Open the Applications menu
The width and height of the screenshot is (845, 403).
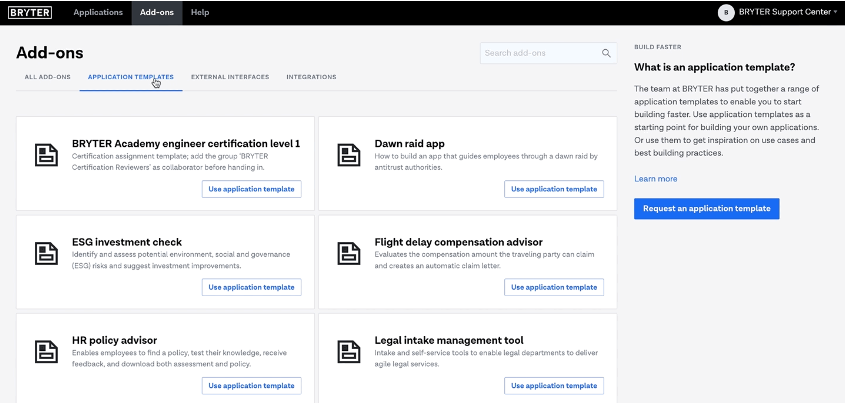(x=98, y=12)
